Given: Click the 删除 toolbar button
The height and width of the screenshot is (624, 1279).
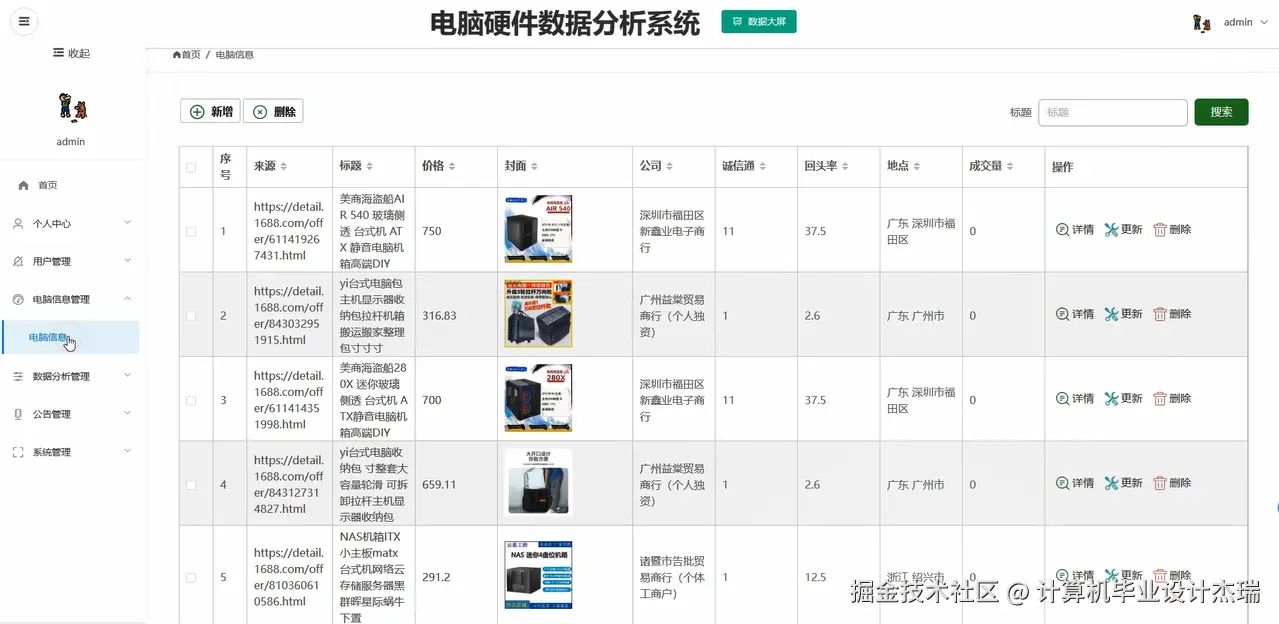Looking at the screenshot, I should point(273,112).
